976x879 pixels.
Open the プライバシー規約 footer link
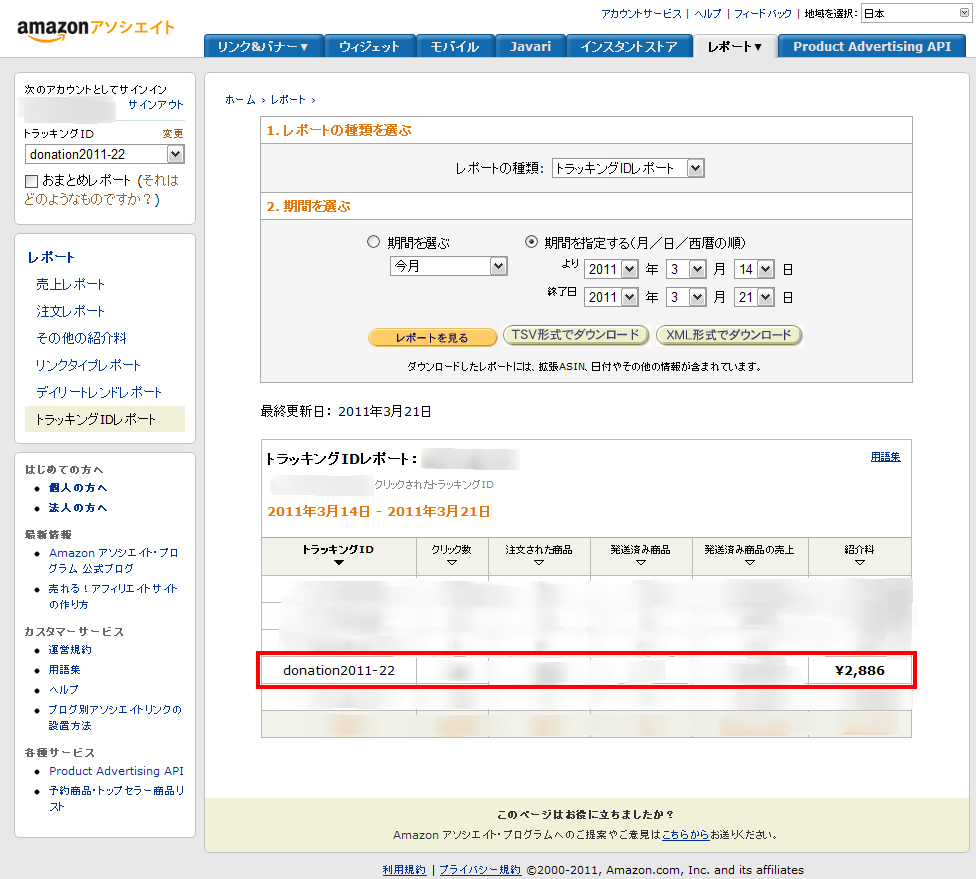click(480, 870)
